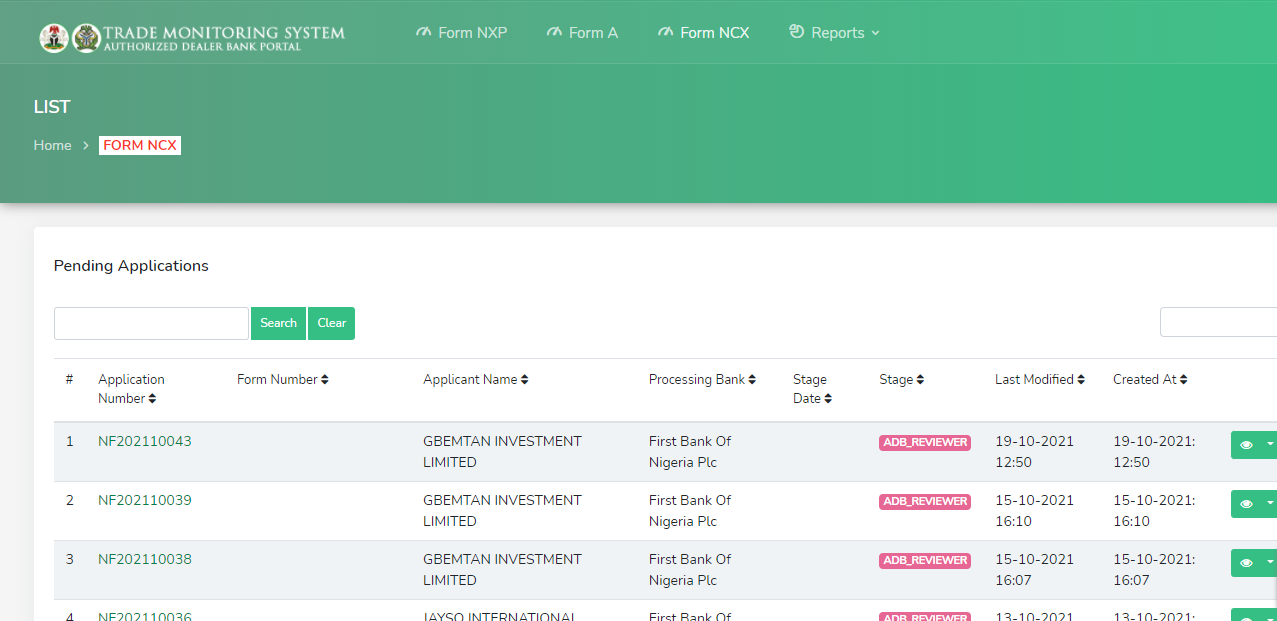Click the FORM NCX breadcrumb
This screenshot has height=621, width=1277.
coord(140,145)
